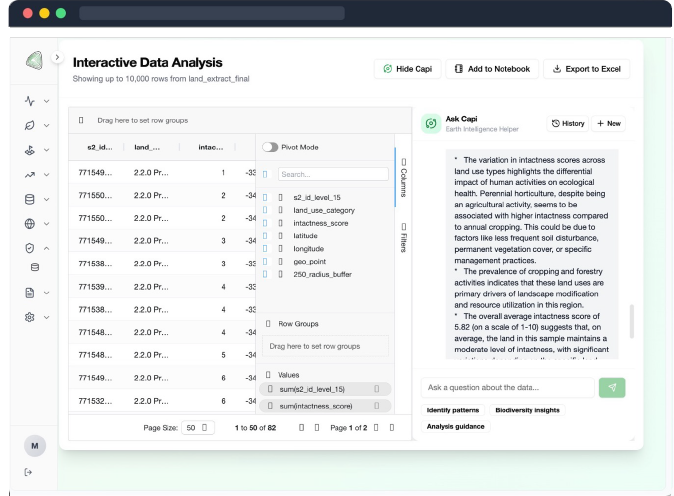This screenshot has height=496, width=674.
Task: Send the question with the green arrow
Action: pos(611,387)
